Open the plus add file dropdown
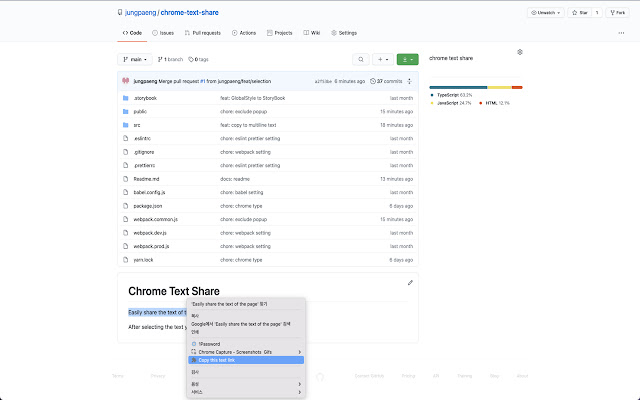 (382, 60)
